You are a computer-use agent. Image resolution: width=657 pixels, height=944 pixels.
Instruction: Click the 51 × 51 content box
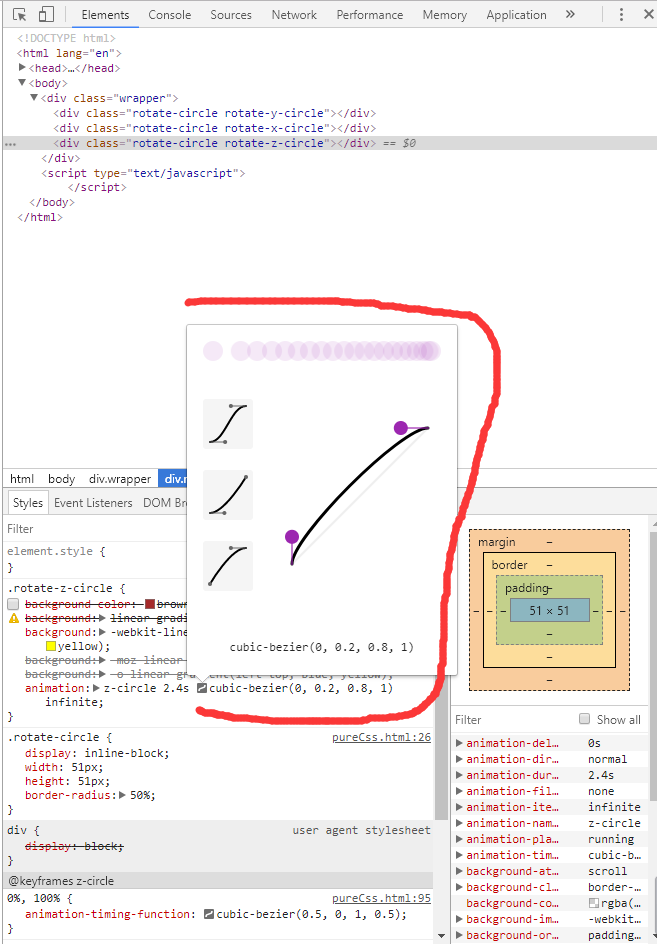click(x=549, y=610)
